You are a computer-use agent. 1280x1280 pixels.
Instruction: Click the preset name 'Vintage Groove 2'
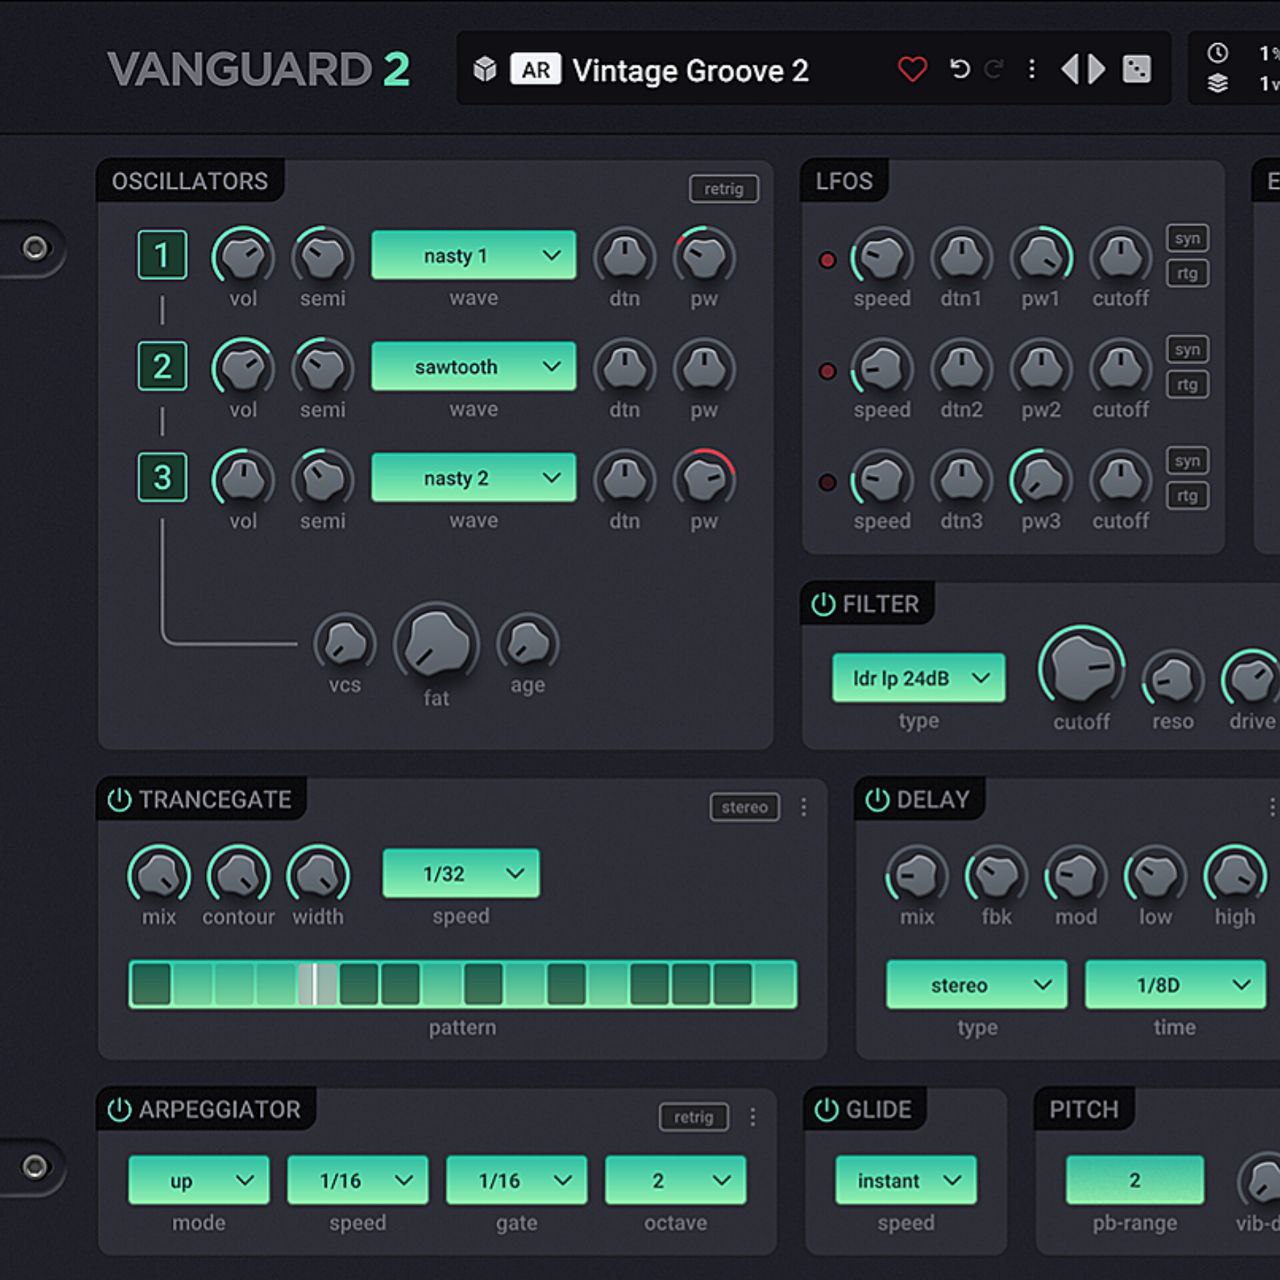tap(690, 70)
